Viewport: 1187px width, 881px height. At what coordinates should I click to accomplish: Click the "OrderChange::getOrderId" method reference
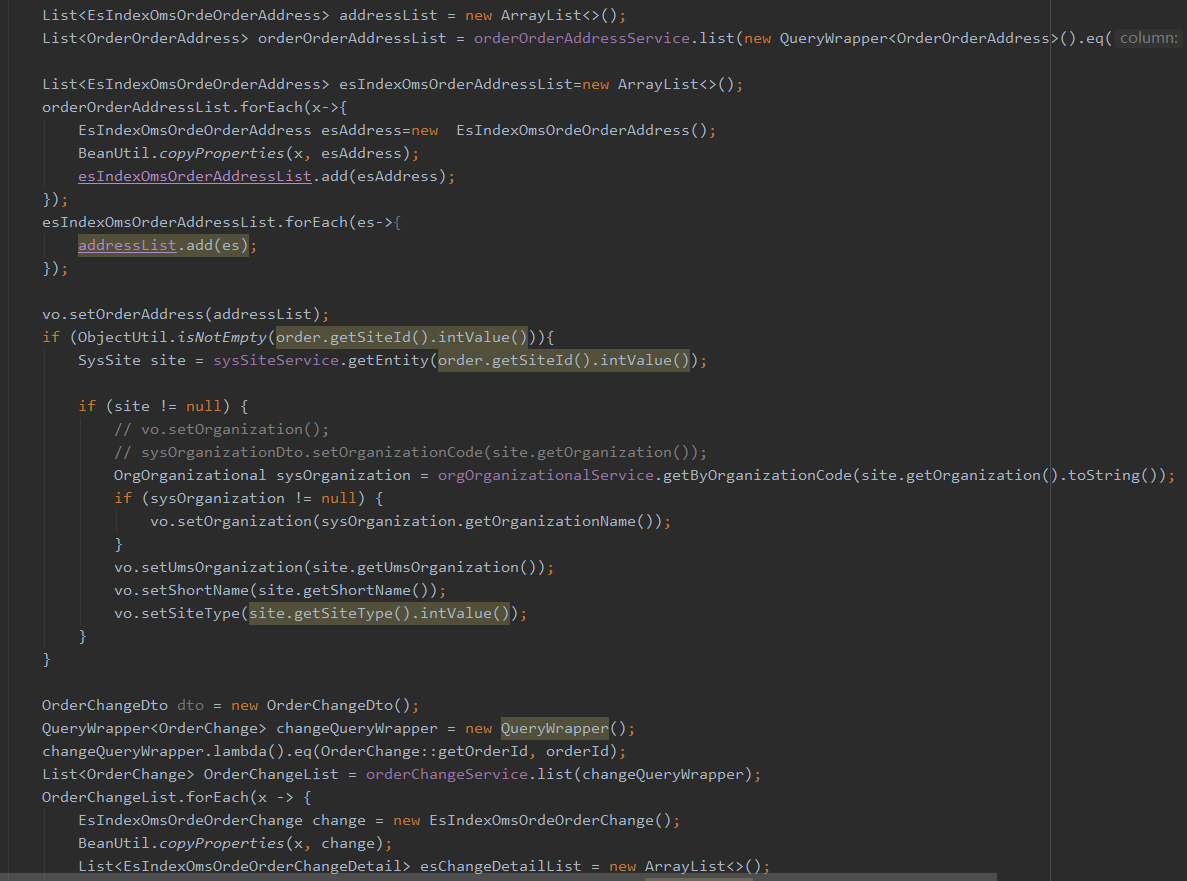pyautogui.click(x=424, y=752)
